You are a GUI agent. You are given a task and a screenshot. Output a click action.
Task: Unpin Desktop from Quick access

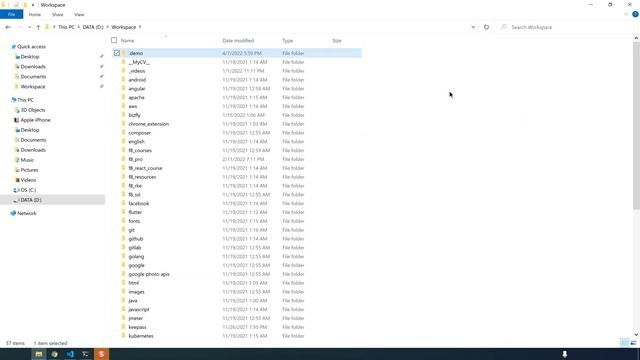(102, 57)
